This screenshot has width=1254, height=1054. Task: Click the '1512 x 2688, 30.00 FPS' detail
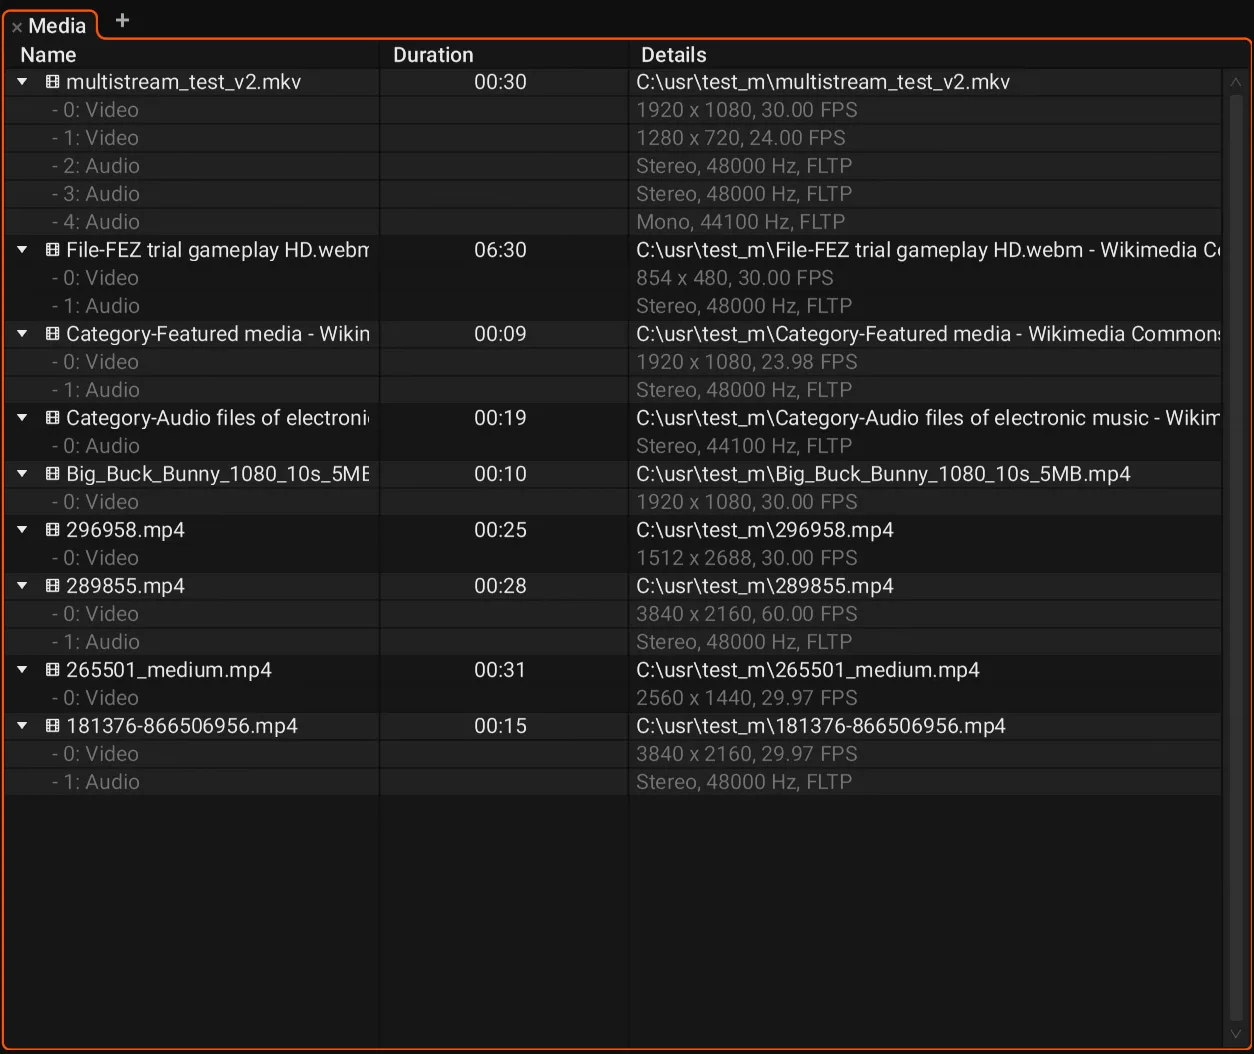746,558
